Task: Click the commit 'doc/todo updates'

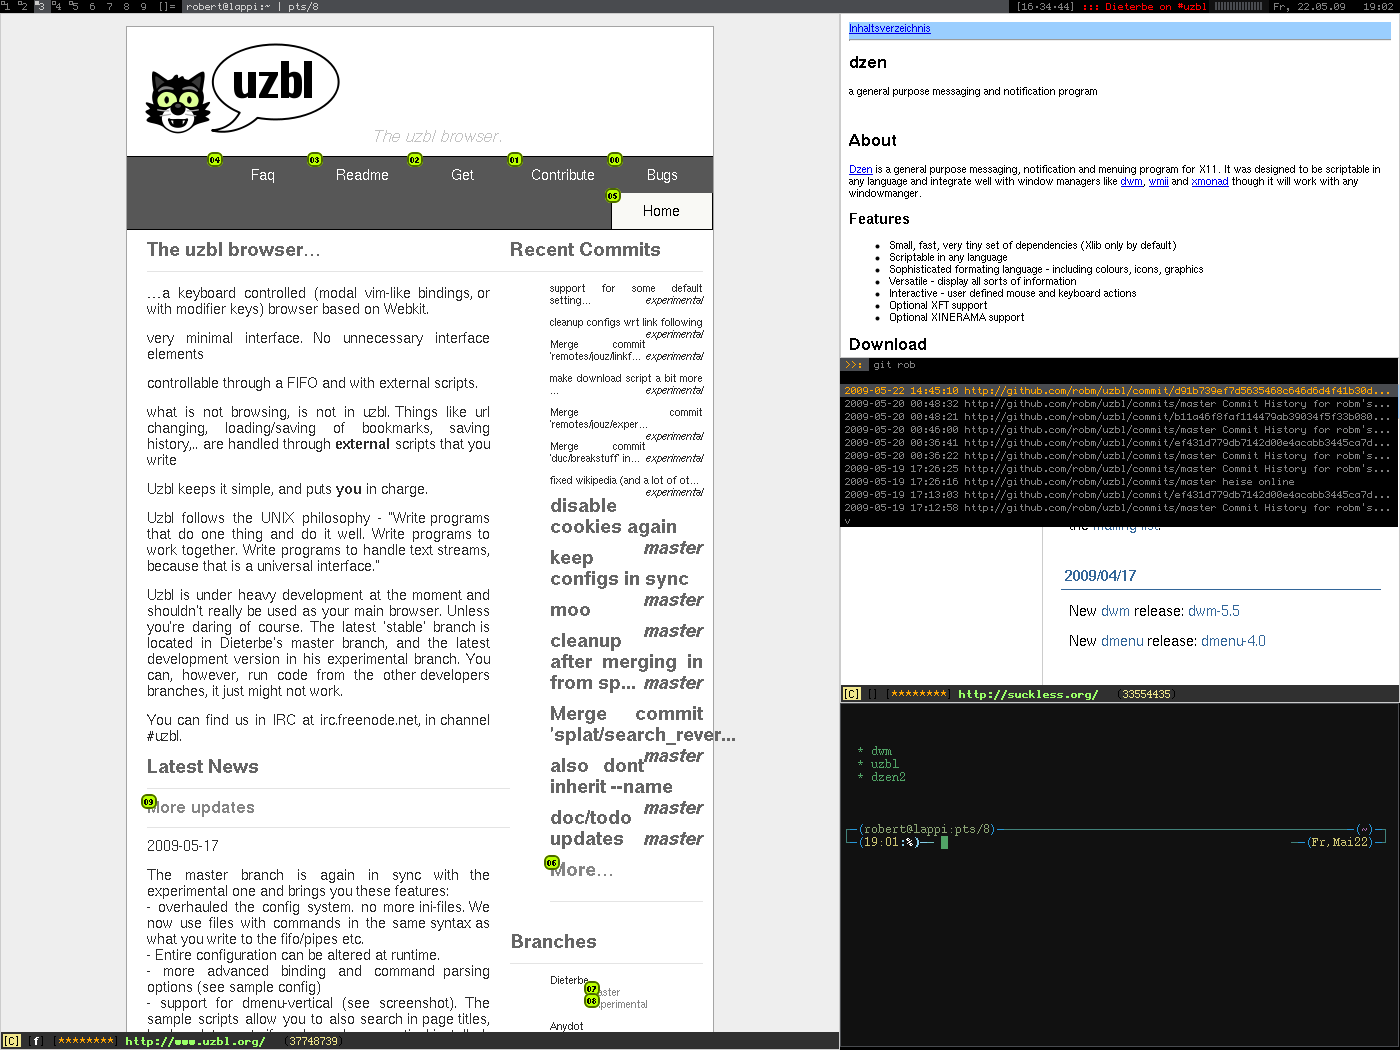Action: coord(591,828)
